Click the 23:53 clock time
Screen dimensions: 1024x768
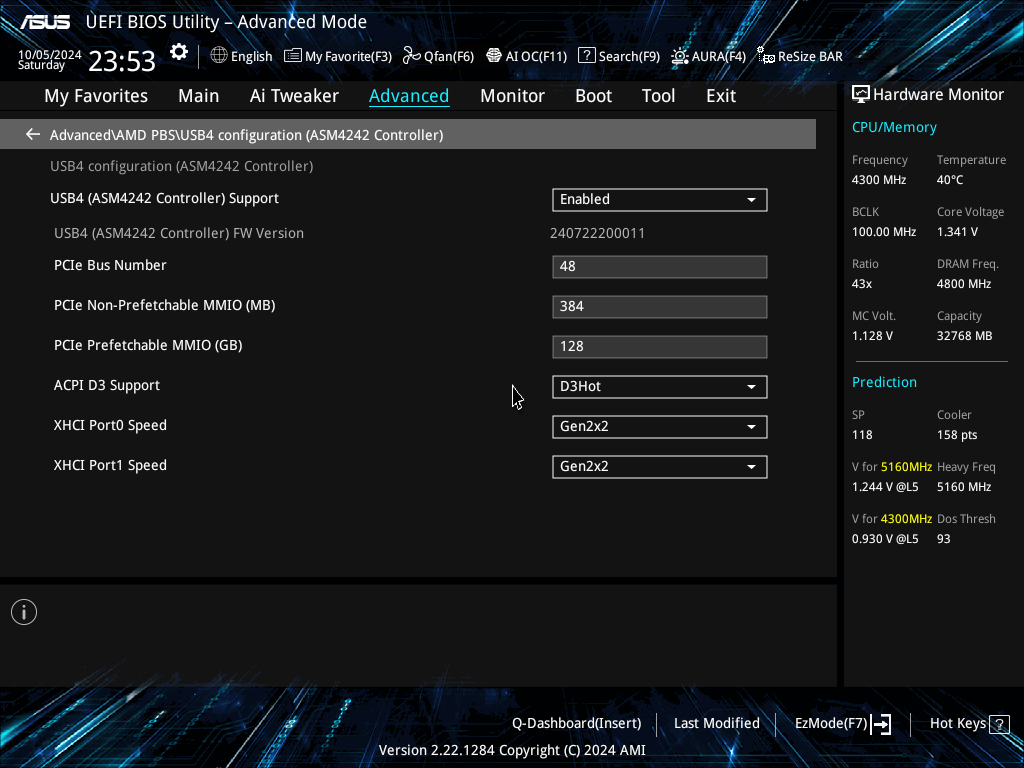pos(122,61)
